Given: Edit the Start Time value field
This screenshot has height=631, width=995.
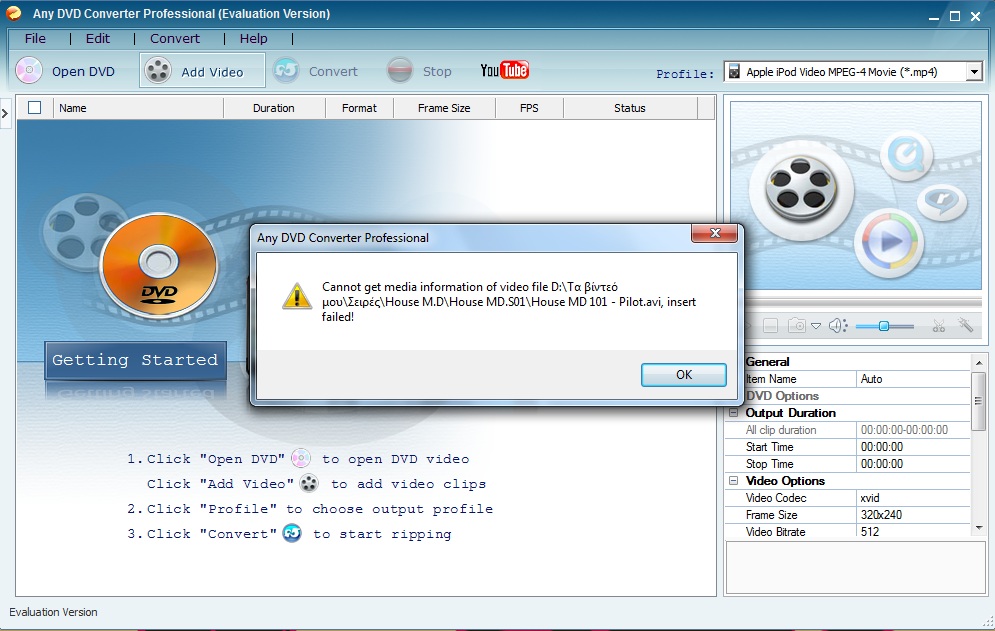Looking at the screenshot, I should pyautogui.click(x=913, y=447).
